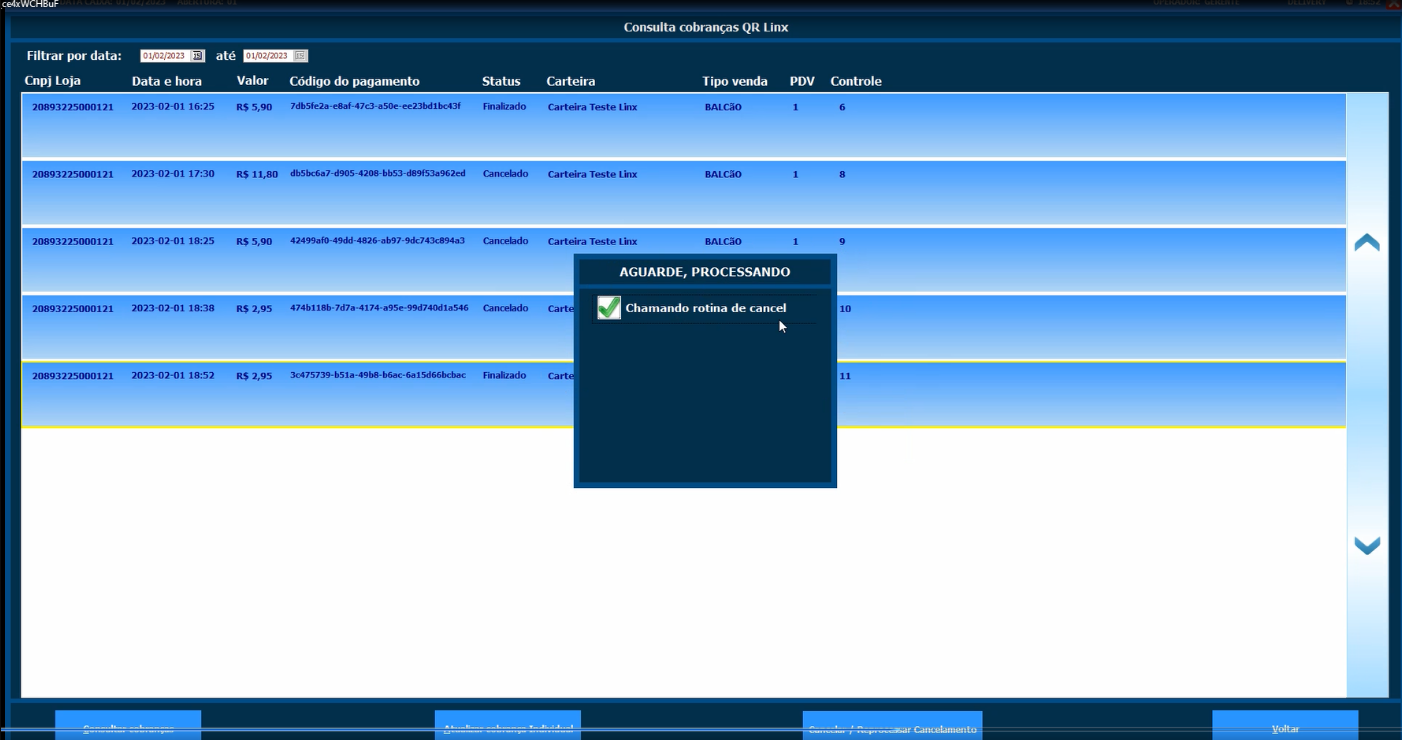Click the Consultar cobranças button
This screenshot has height=740, width=1402.
(128, 726)
